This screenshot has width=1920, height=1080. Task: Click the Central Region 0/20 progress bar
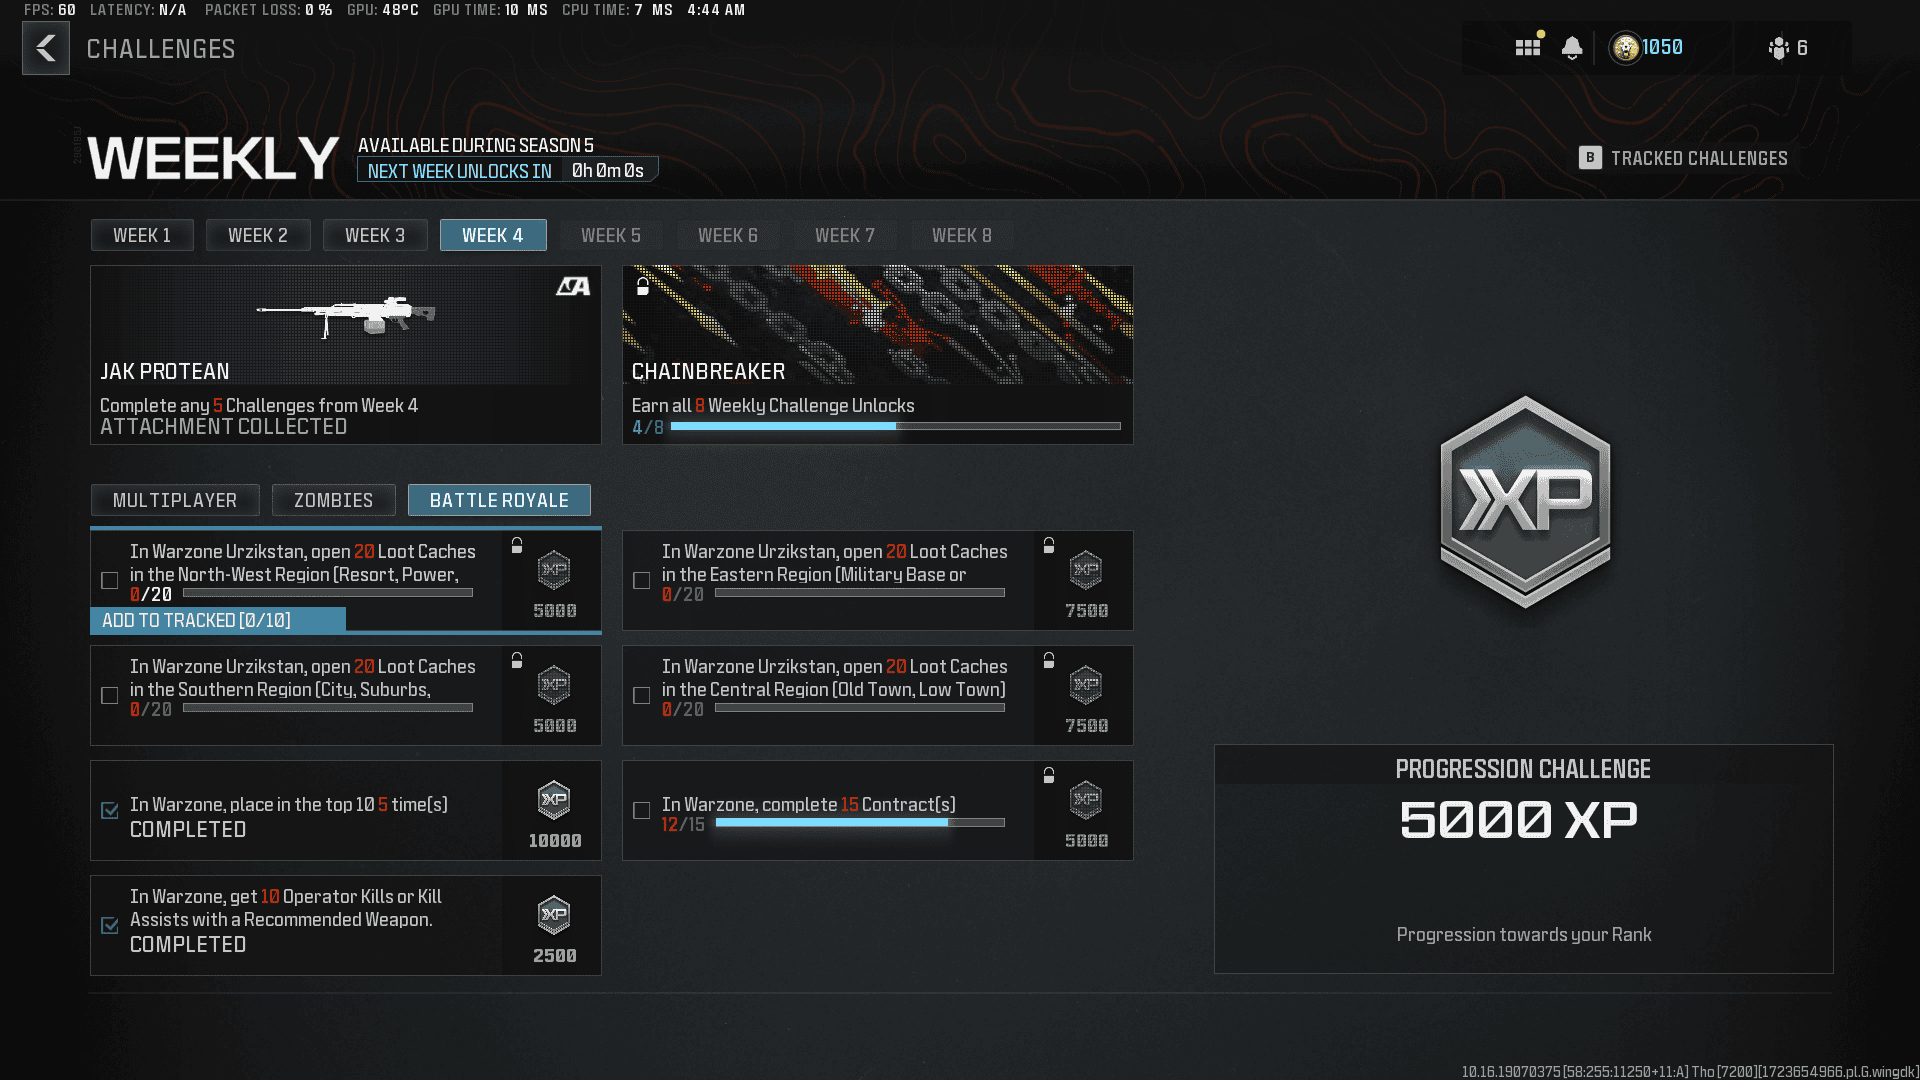[860, 707]
